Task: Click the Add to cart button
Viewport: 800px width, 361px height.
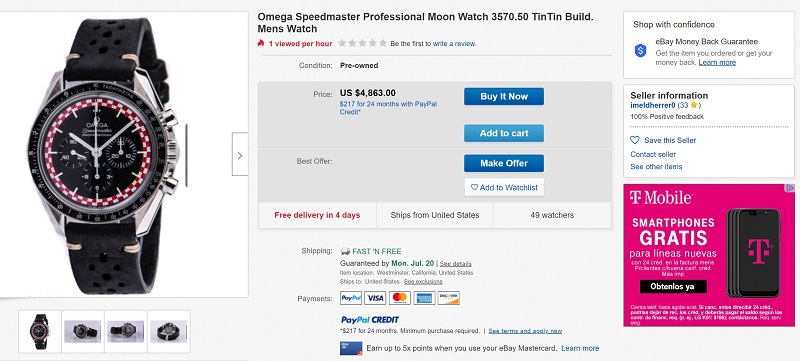Action: click(x=504, y=133)
